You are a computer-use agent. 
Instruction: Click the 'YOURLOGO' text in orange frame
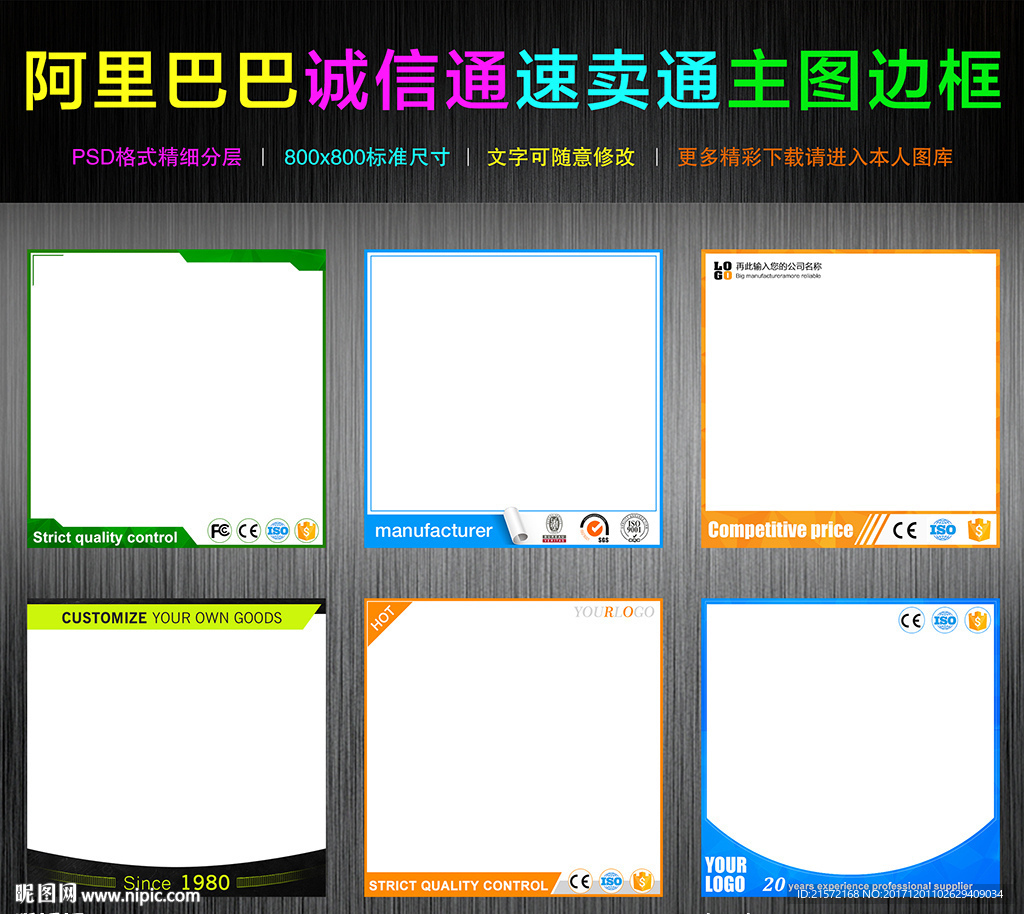pyautogui.click(x=614, y=612)
